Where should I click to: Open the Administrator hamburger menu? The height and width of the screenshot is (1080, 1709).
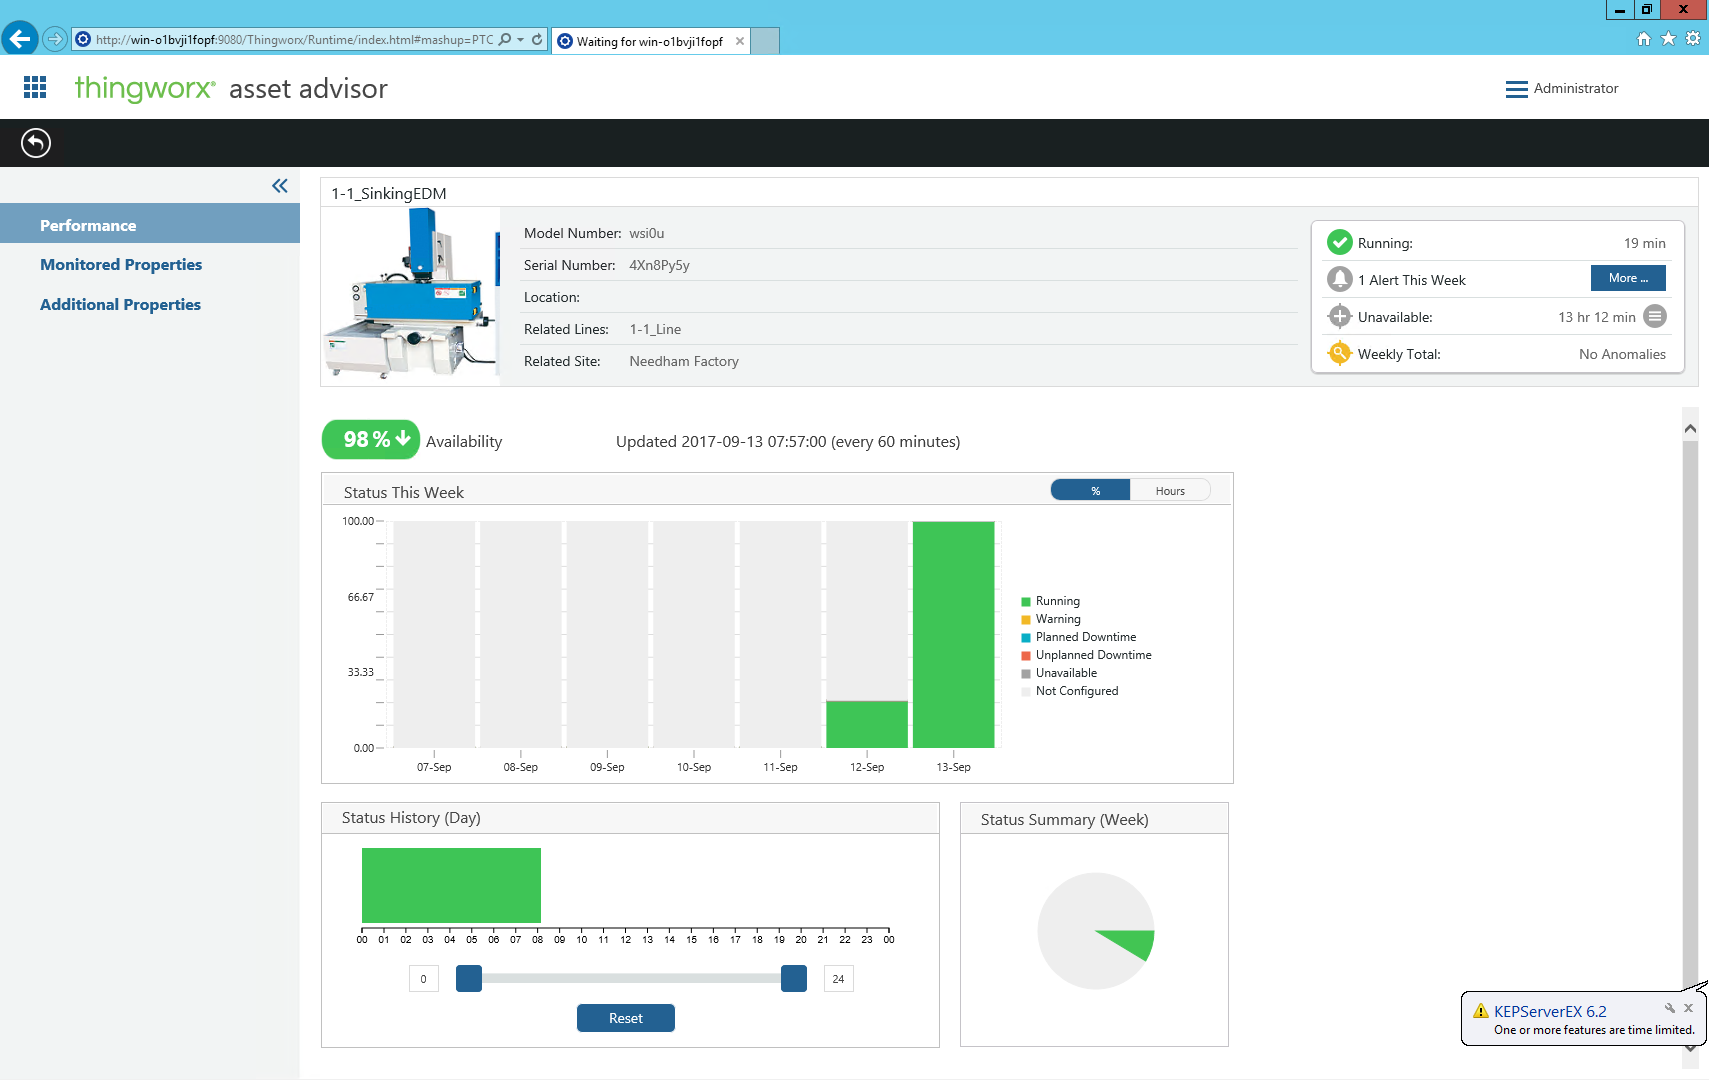pyautogui.click(x=1516, y=89)
